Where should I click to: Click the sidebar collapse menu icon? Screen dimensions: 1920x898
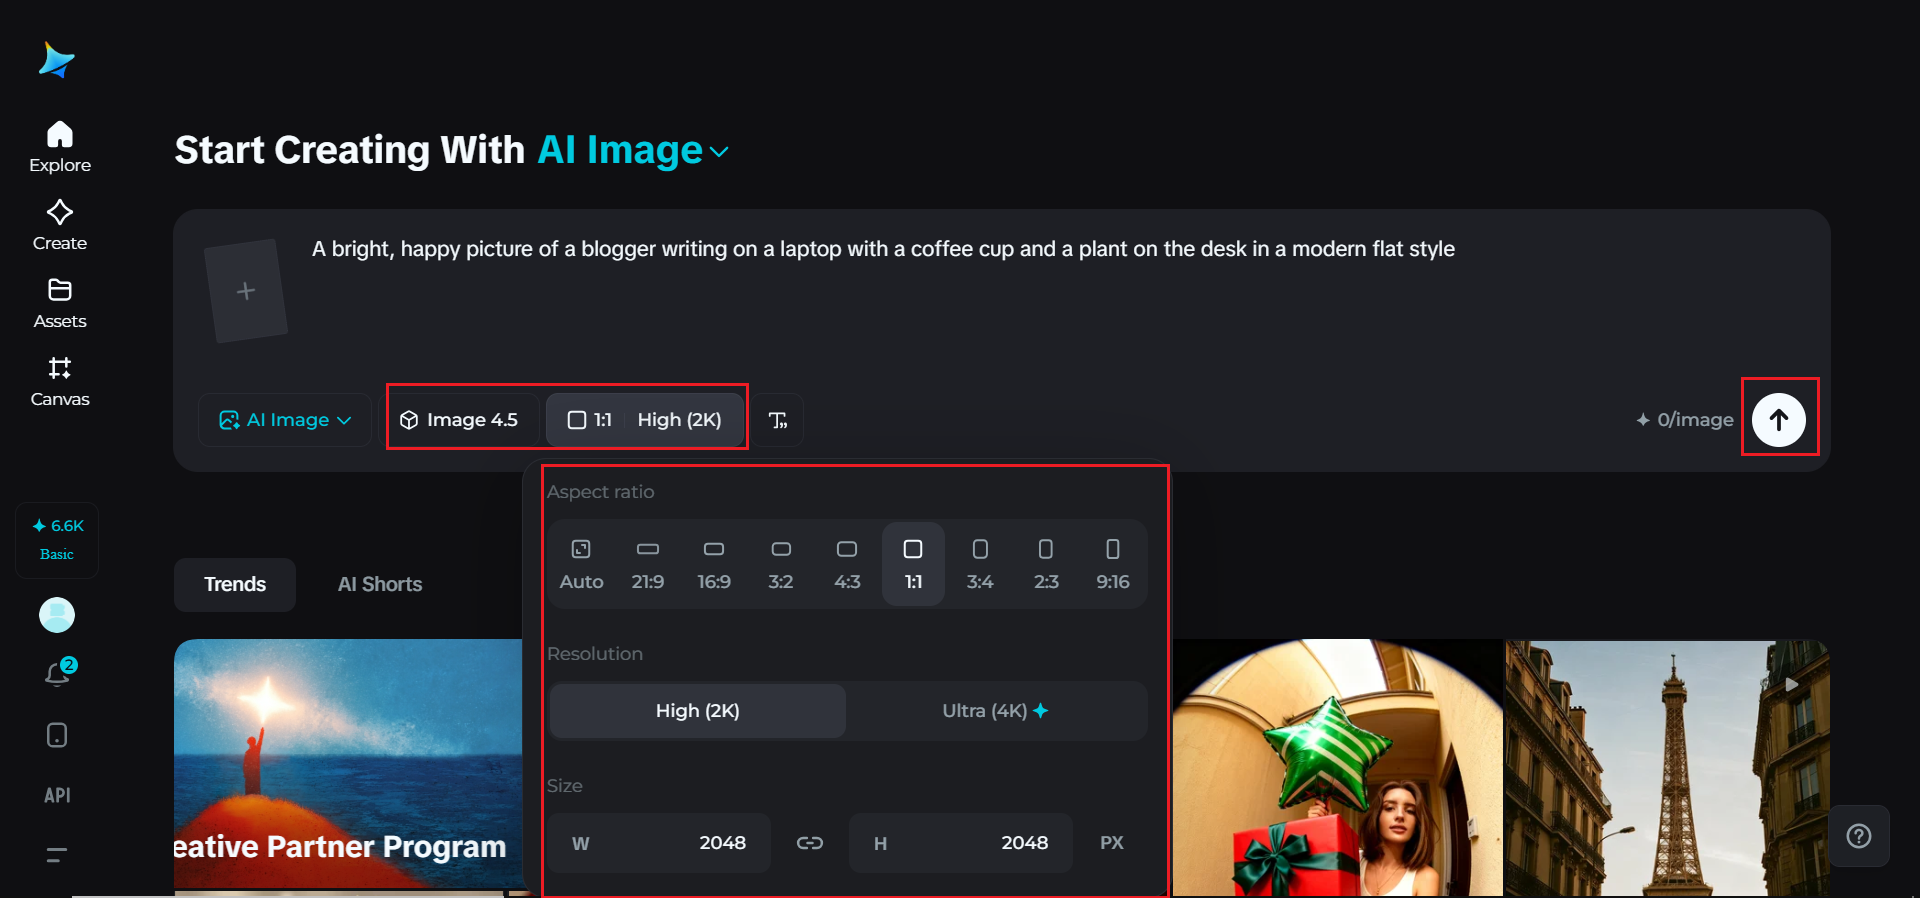[57, 855]
